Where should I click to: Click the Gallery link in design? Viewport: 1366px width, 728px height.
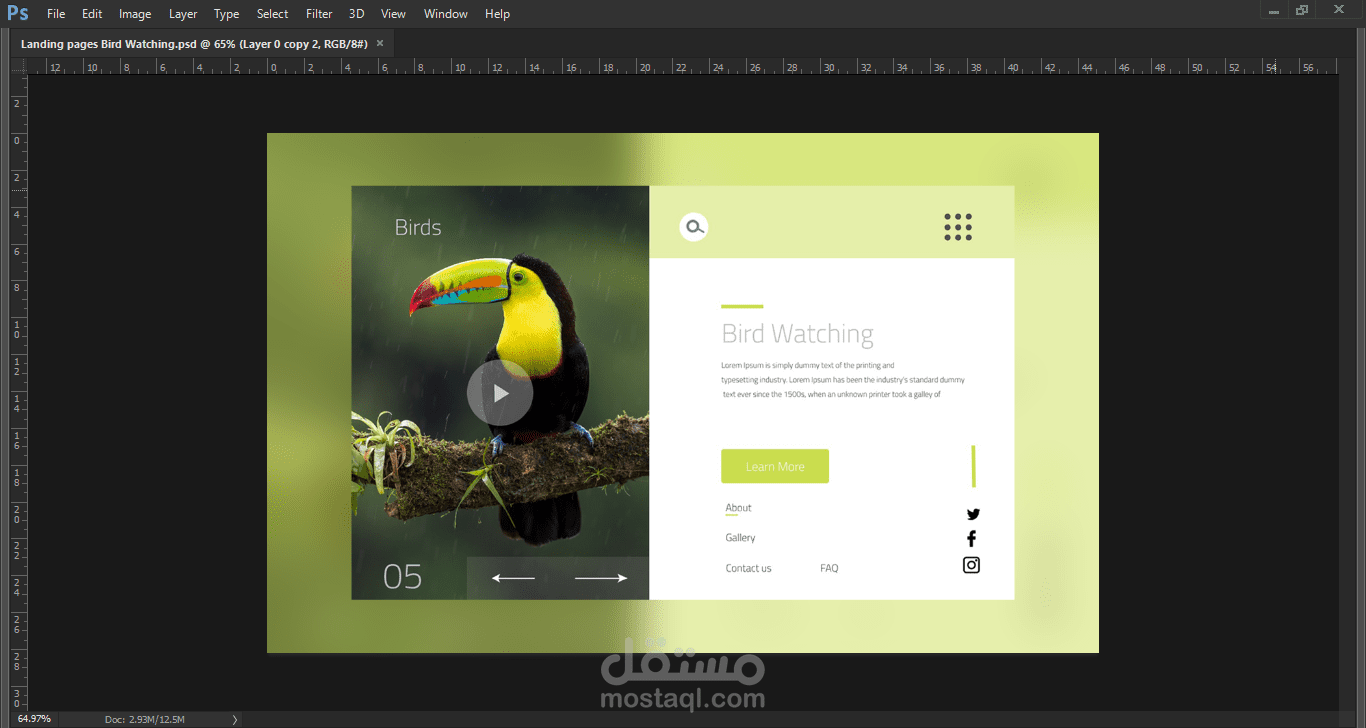740,538
